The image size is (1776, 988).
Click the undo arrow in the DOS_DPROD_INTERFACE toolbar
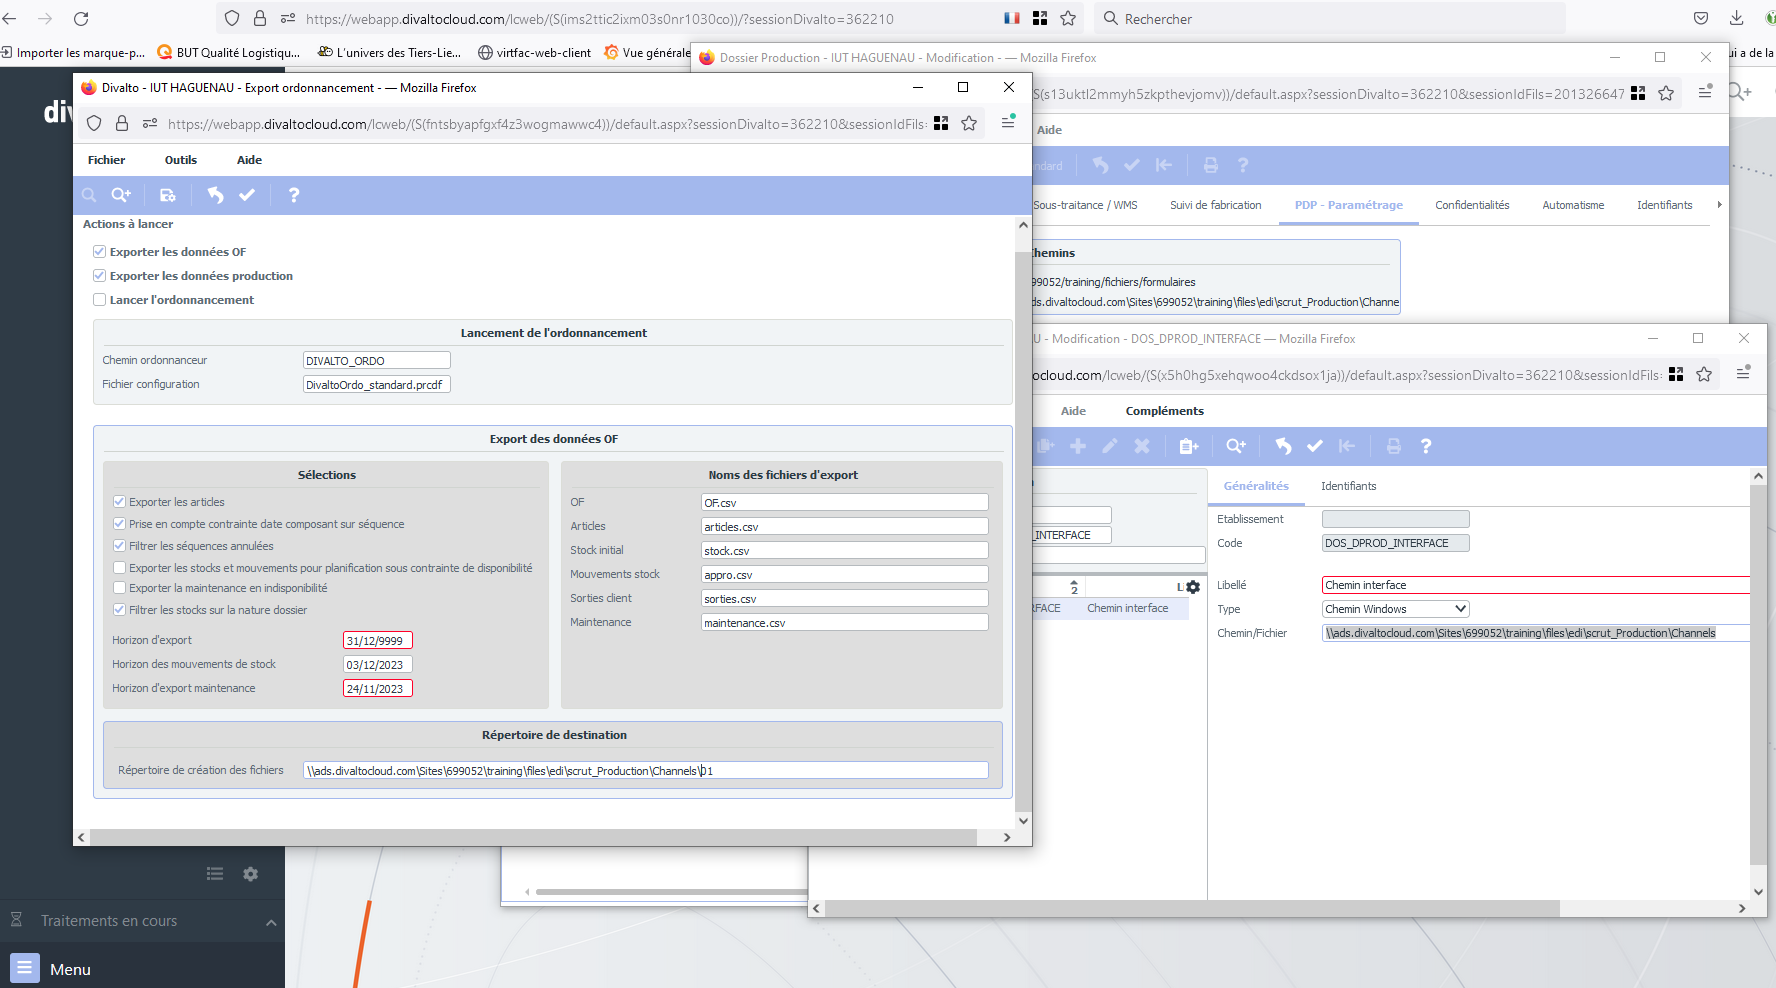pos(1283,446)
